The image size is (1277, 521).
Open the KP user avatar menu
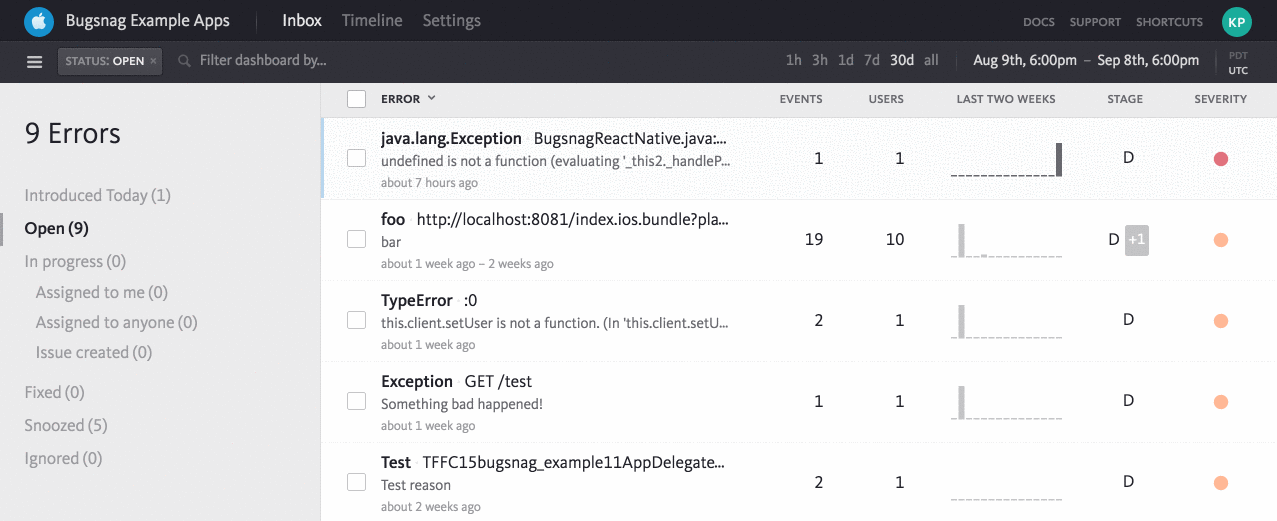click(1236, 21)
